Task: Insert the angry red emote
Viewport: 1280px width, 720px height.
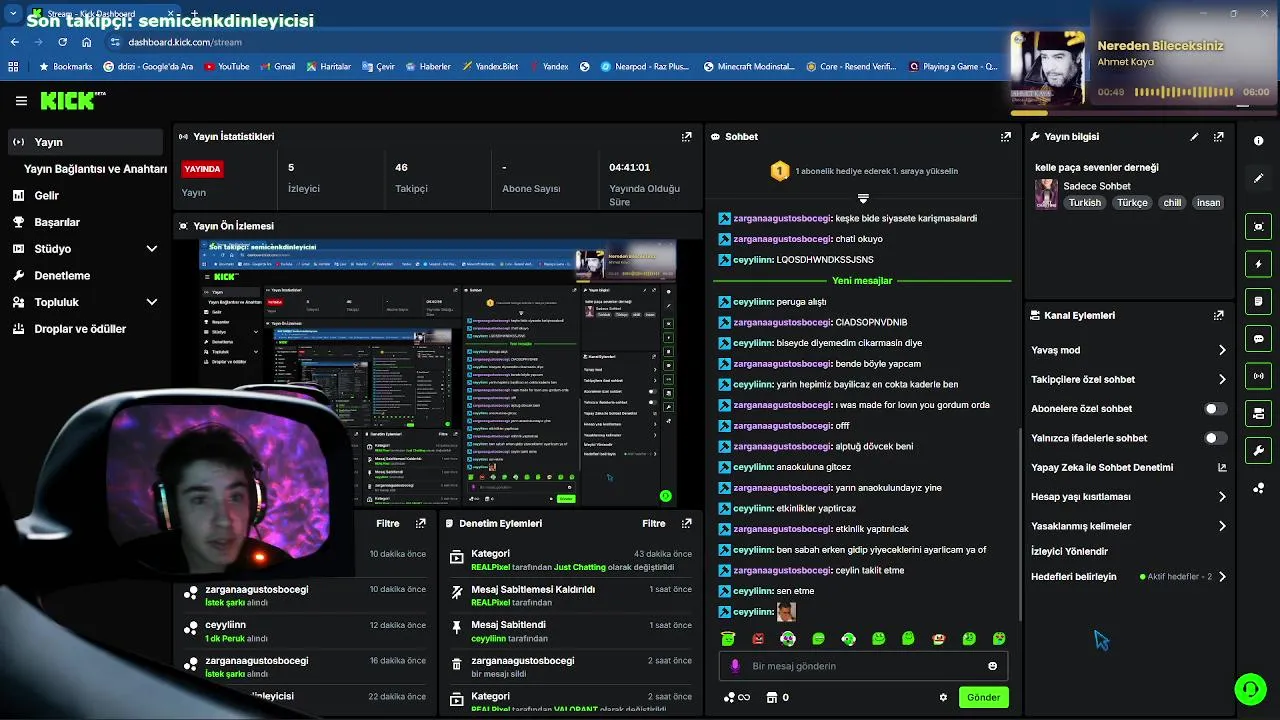Action: tap(758, 638)
